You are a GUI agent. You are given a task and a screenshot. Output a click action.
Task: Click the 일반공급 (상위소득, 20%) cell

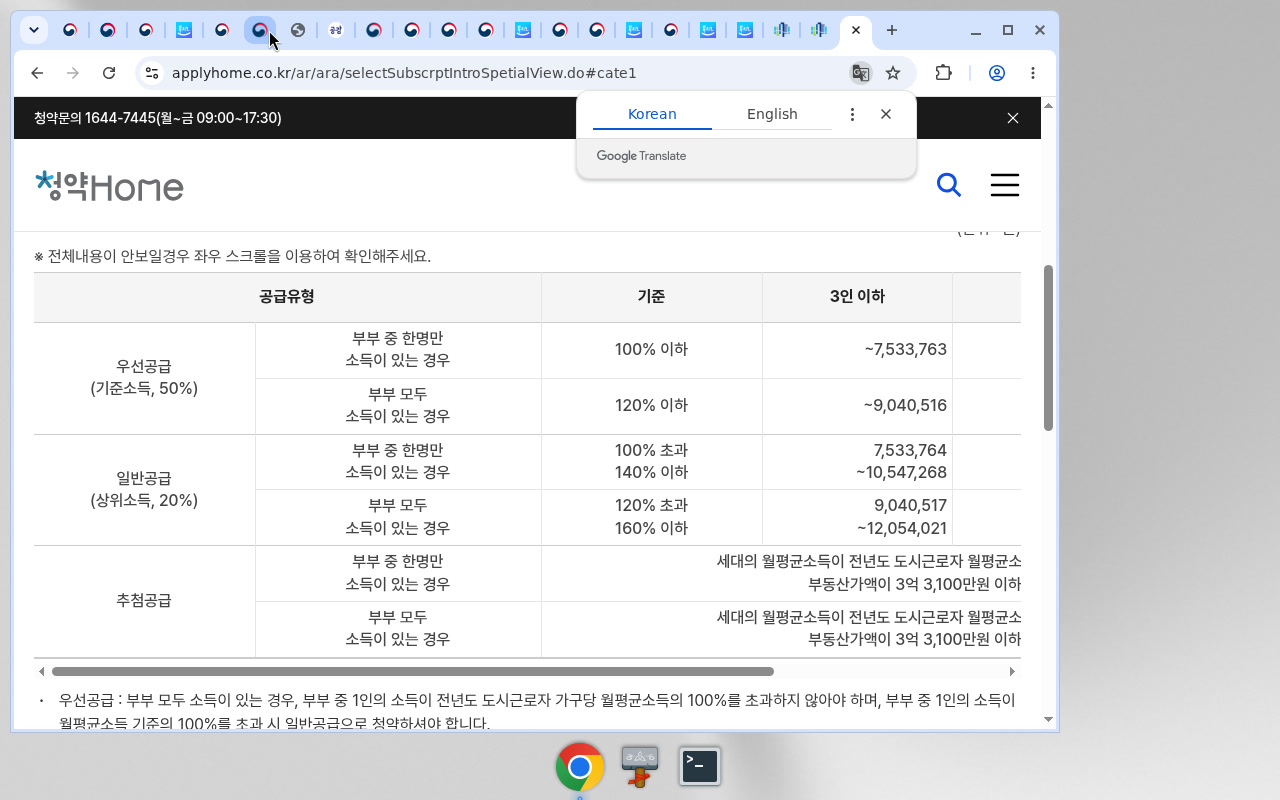click(x=144, y=490)
